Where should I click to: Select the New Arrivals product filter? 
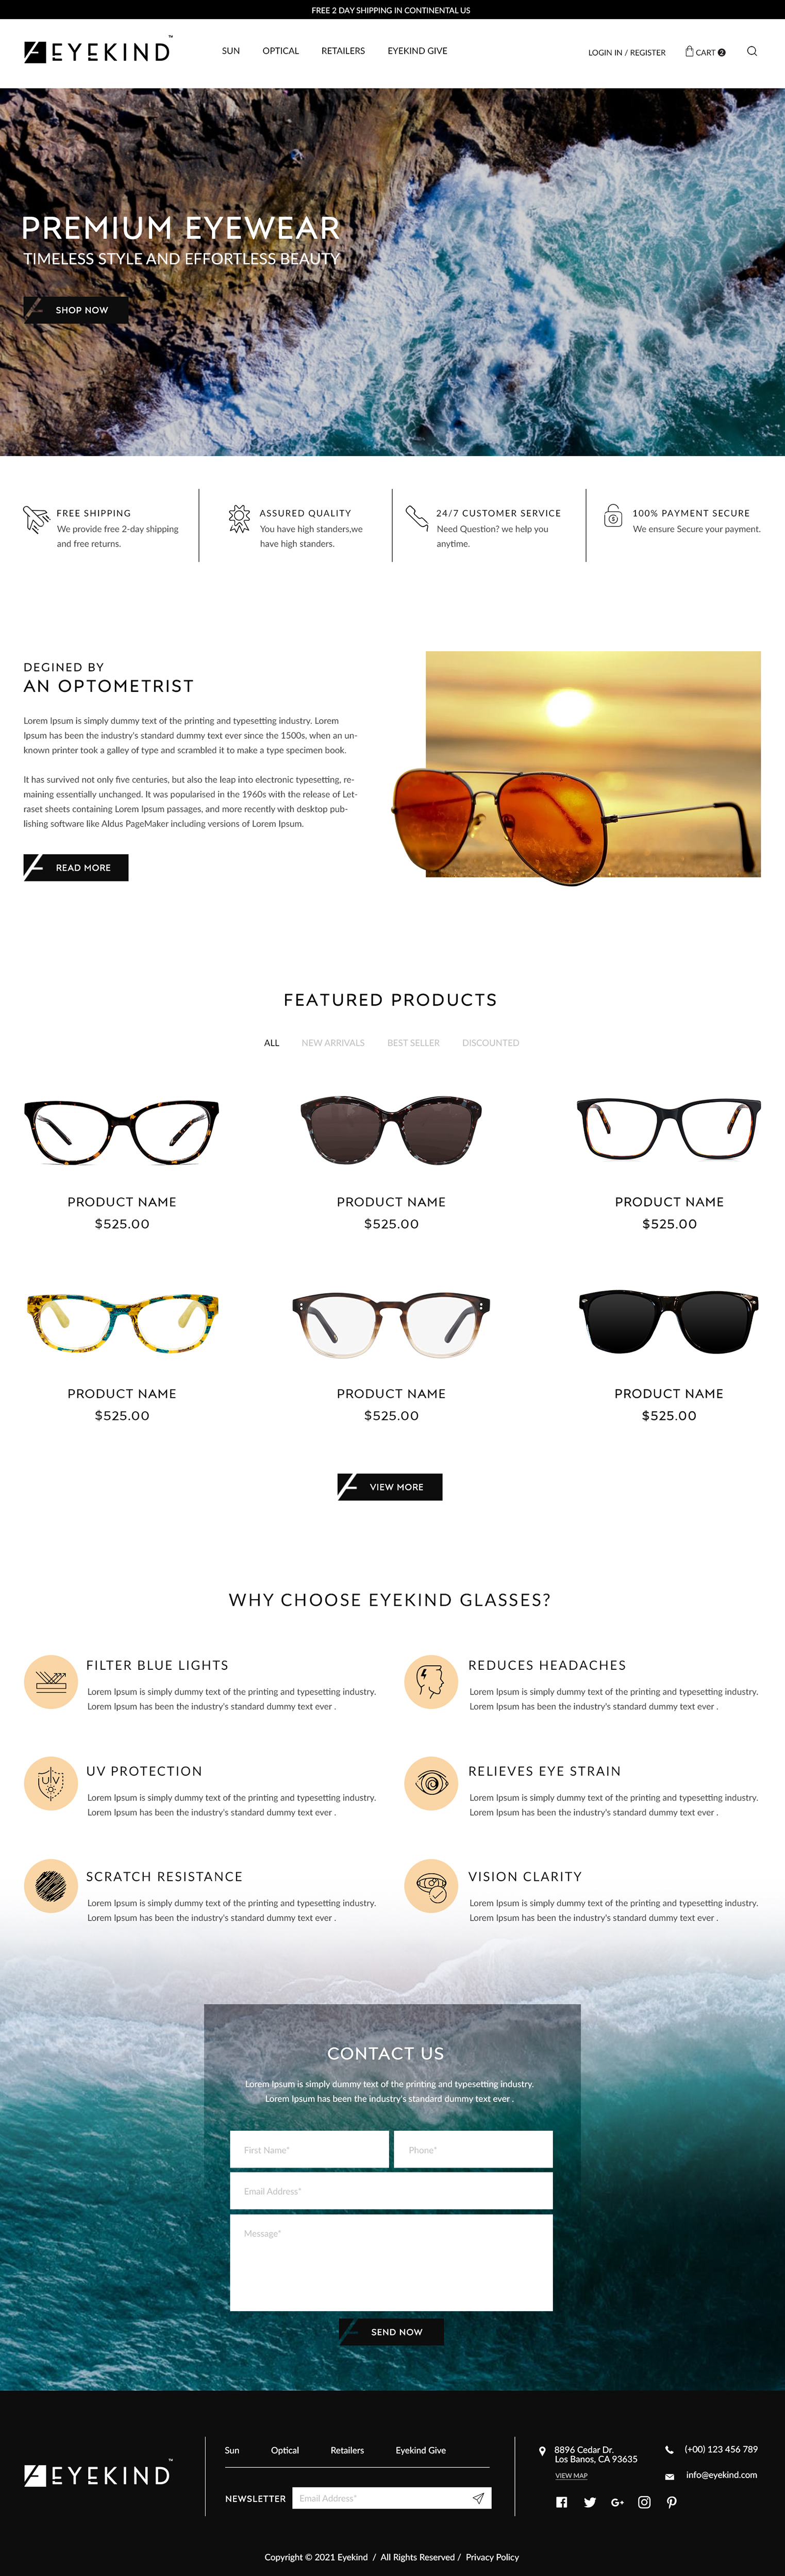[x=333, y=1043]
